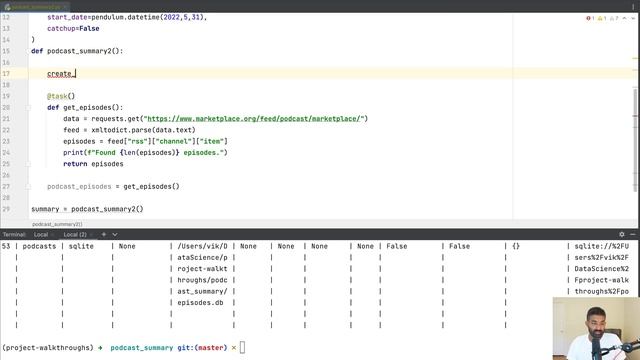The image size is (640, 360).
Task: Click 'sqlite' cell in terminal table
Action: tap(81, 247)
